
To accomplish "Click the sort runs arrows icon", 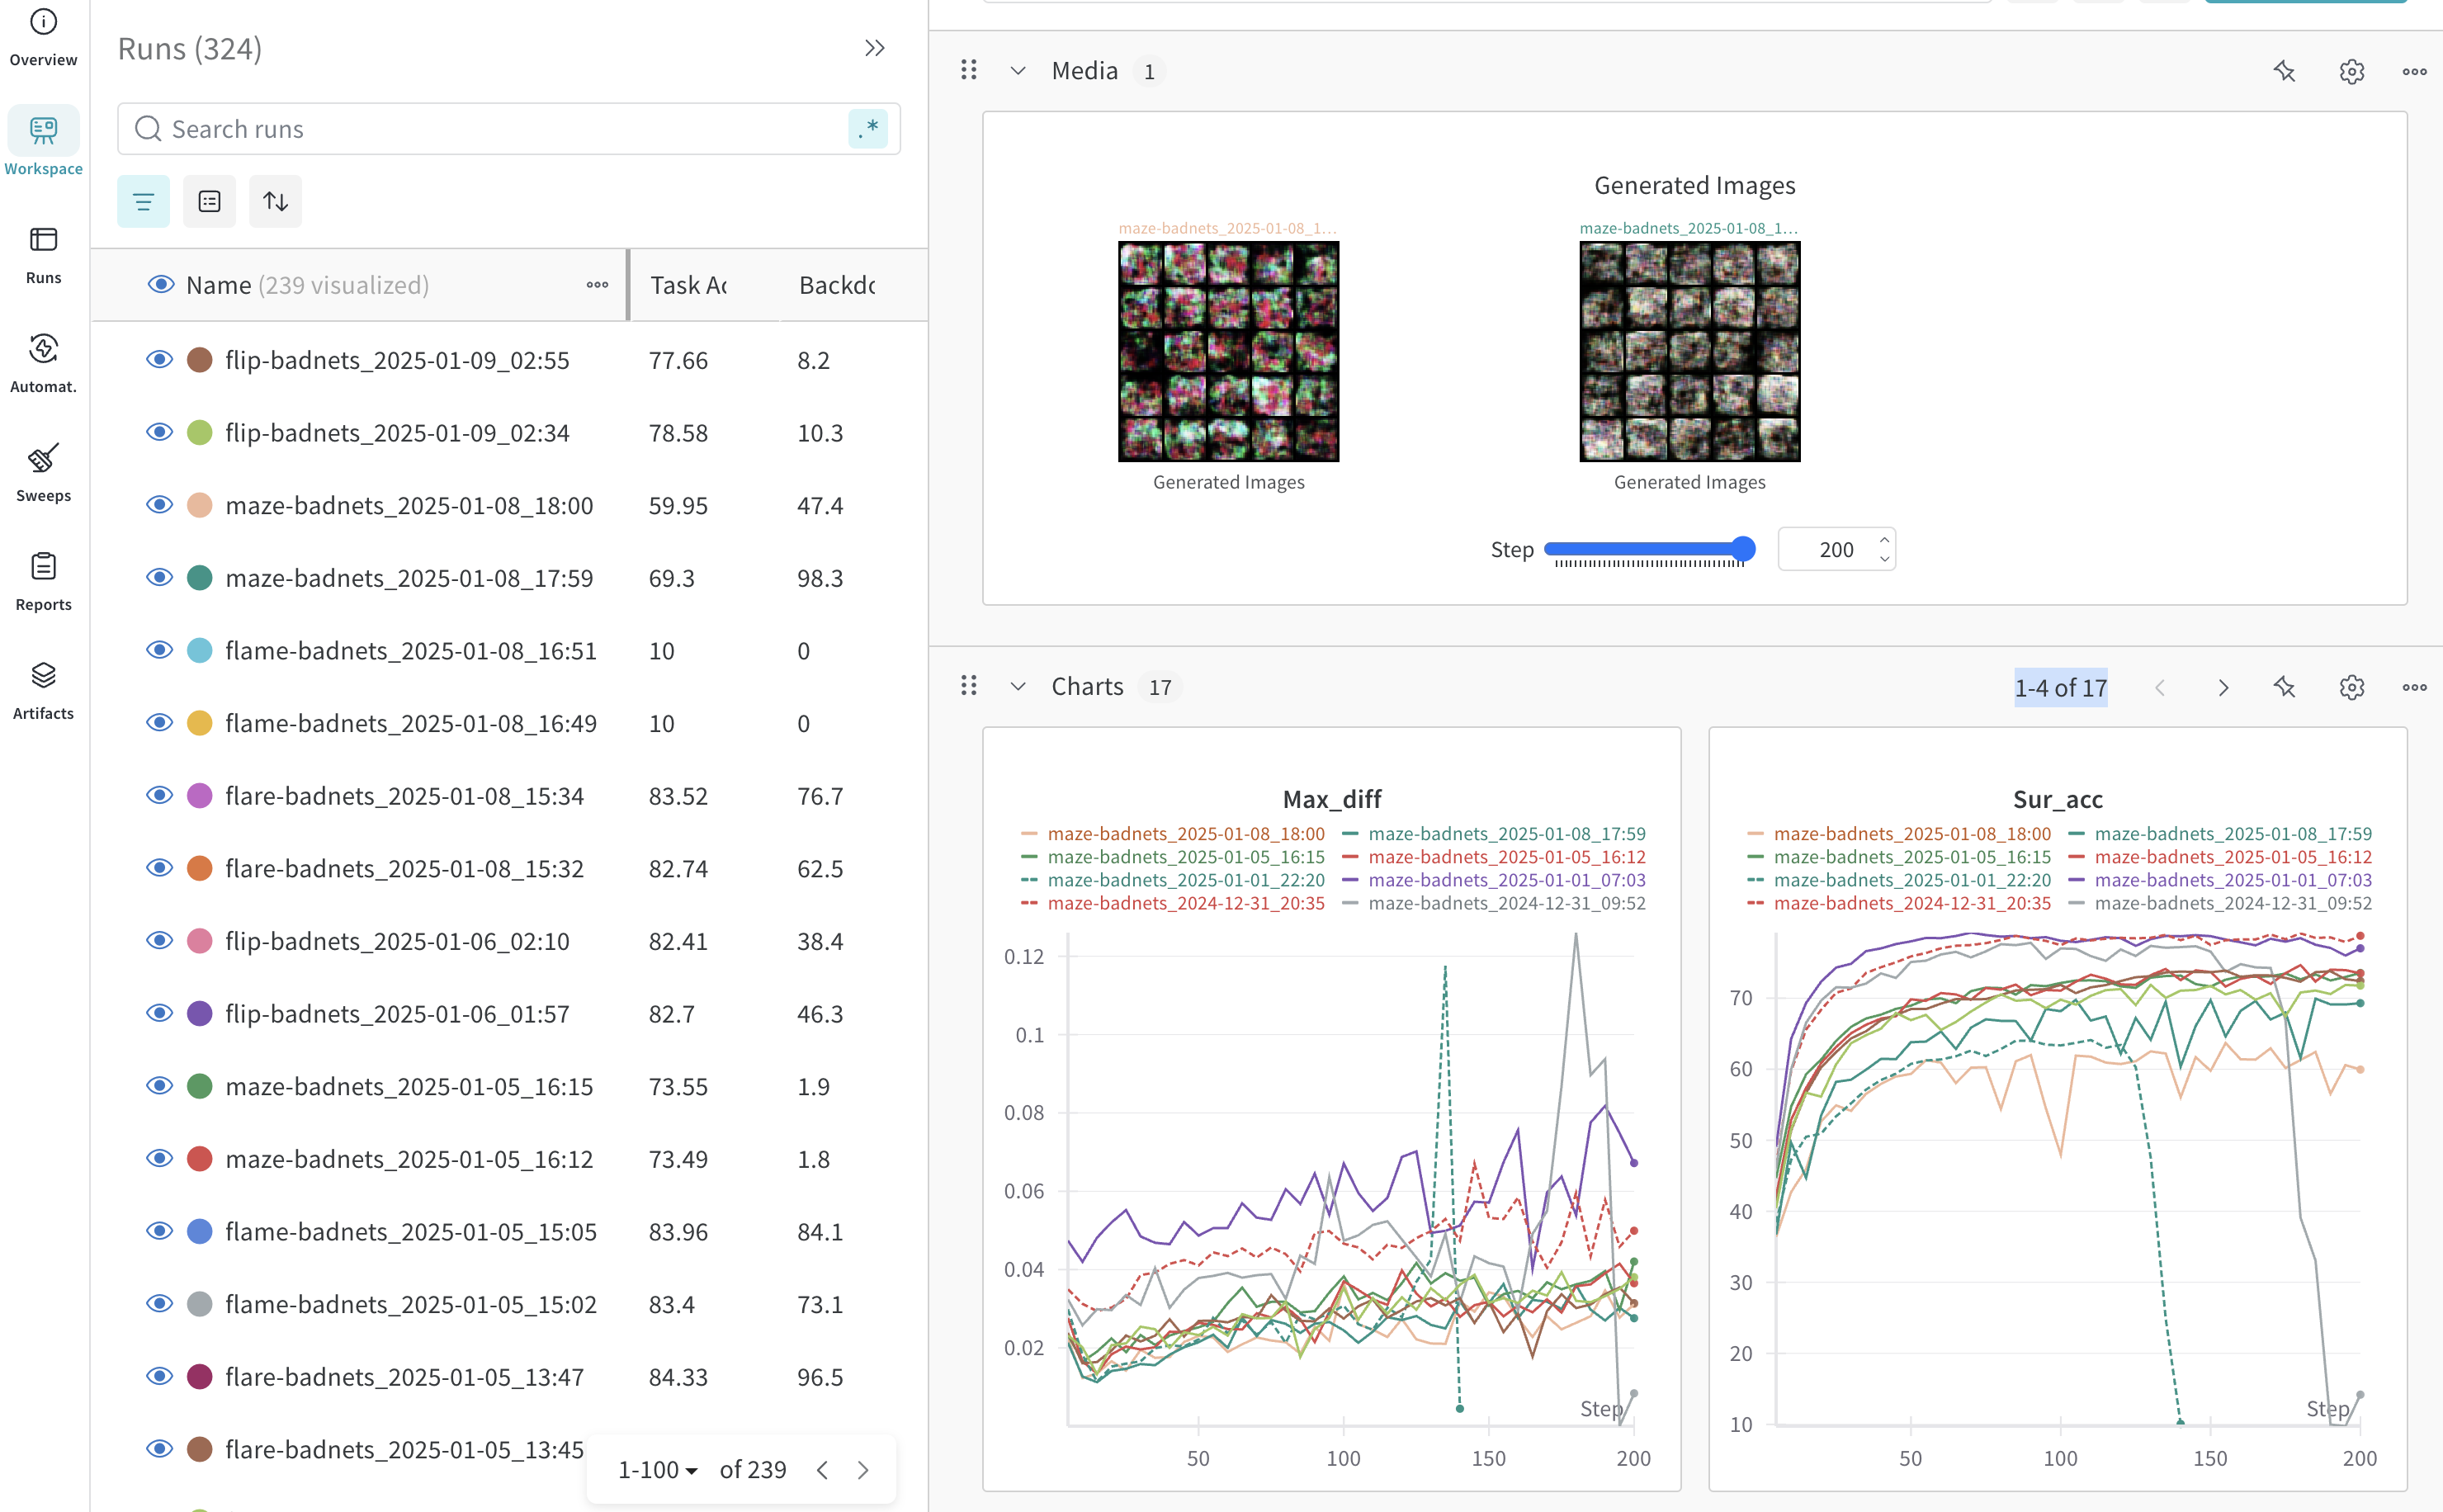I will [x=275, y=202].
